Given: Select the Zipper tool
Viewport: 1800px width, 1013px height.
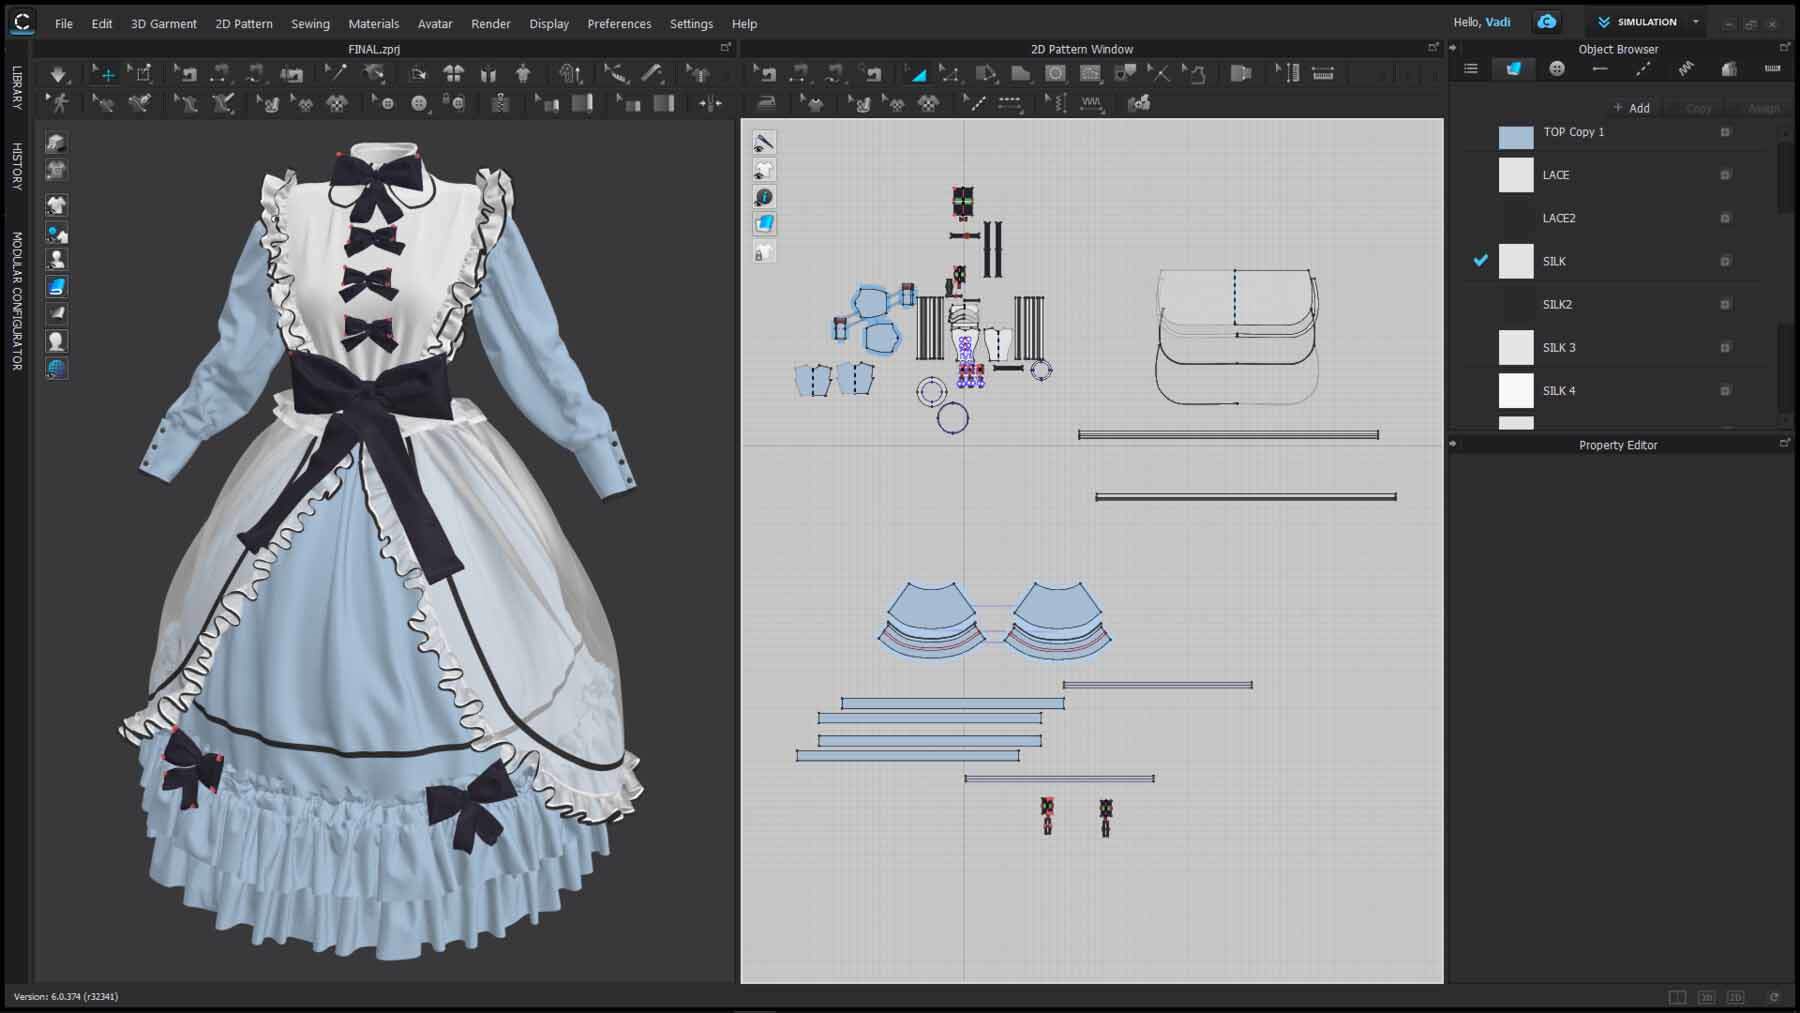Looking at the screenshot, I should (x=500, y=103).
